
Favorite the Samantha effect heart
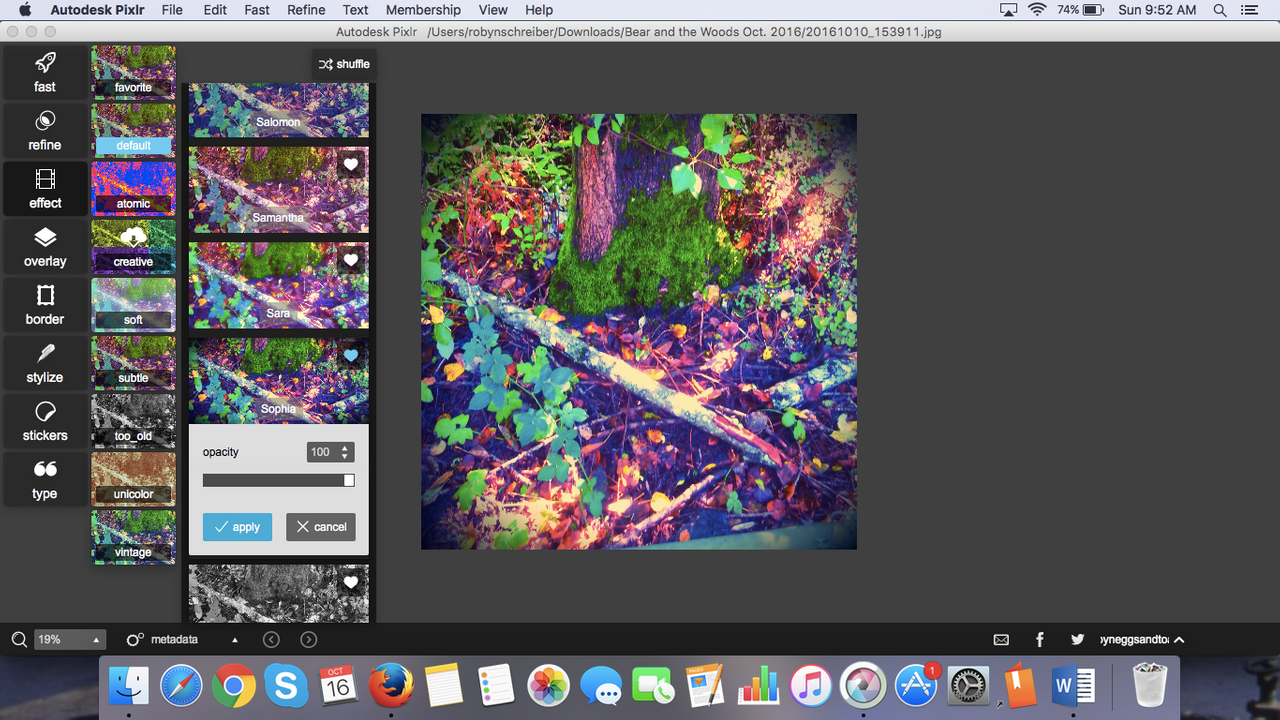coord(351,165)
